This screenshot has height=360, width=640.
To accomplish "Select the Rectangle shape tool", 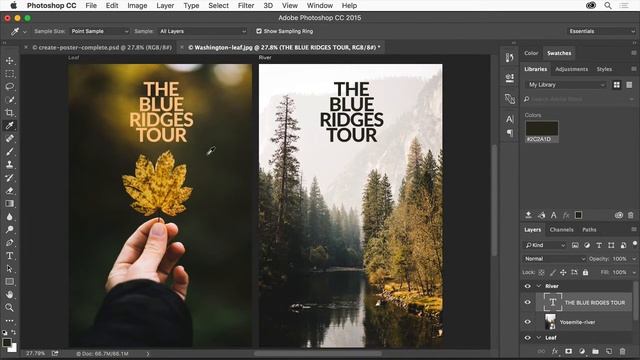I will click(9, 282).
